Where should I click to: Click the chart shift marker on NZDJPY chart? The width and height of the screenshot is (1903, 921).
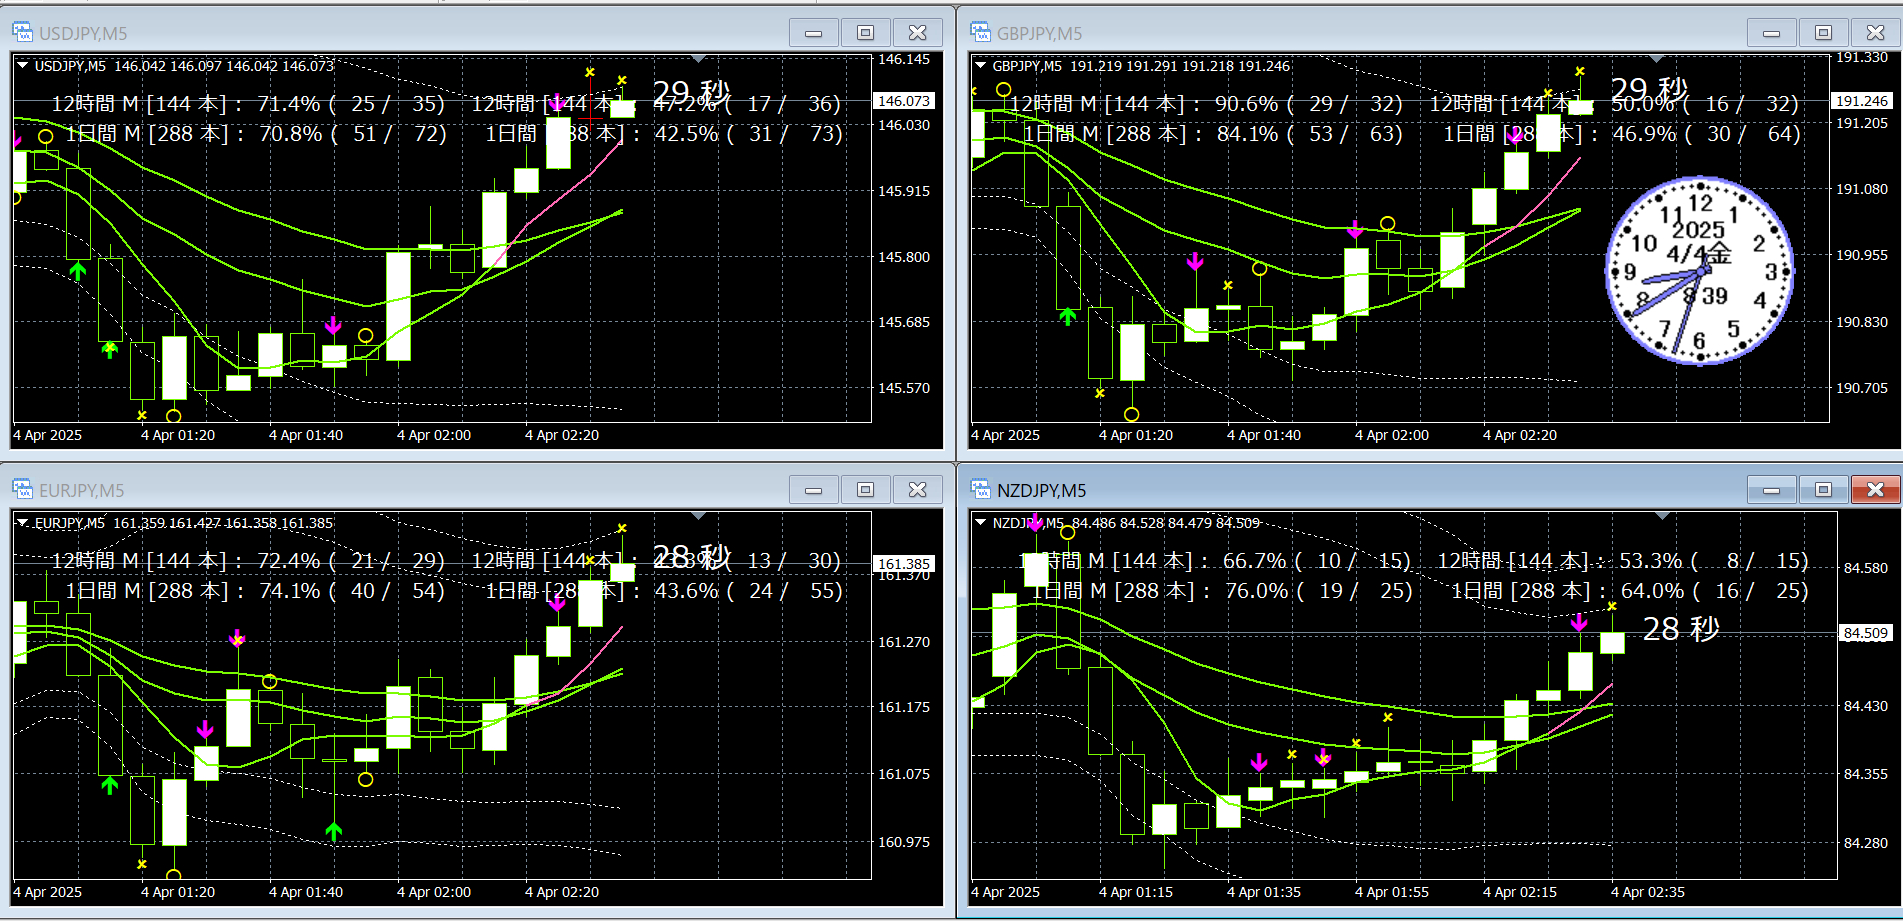point(1662,516)
